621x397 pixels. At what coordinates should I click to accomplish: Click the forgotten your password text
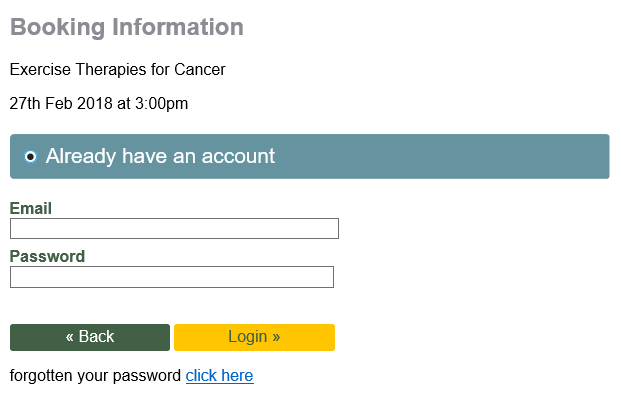95,376
